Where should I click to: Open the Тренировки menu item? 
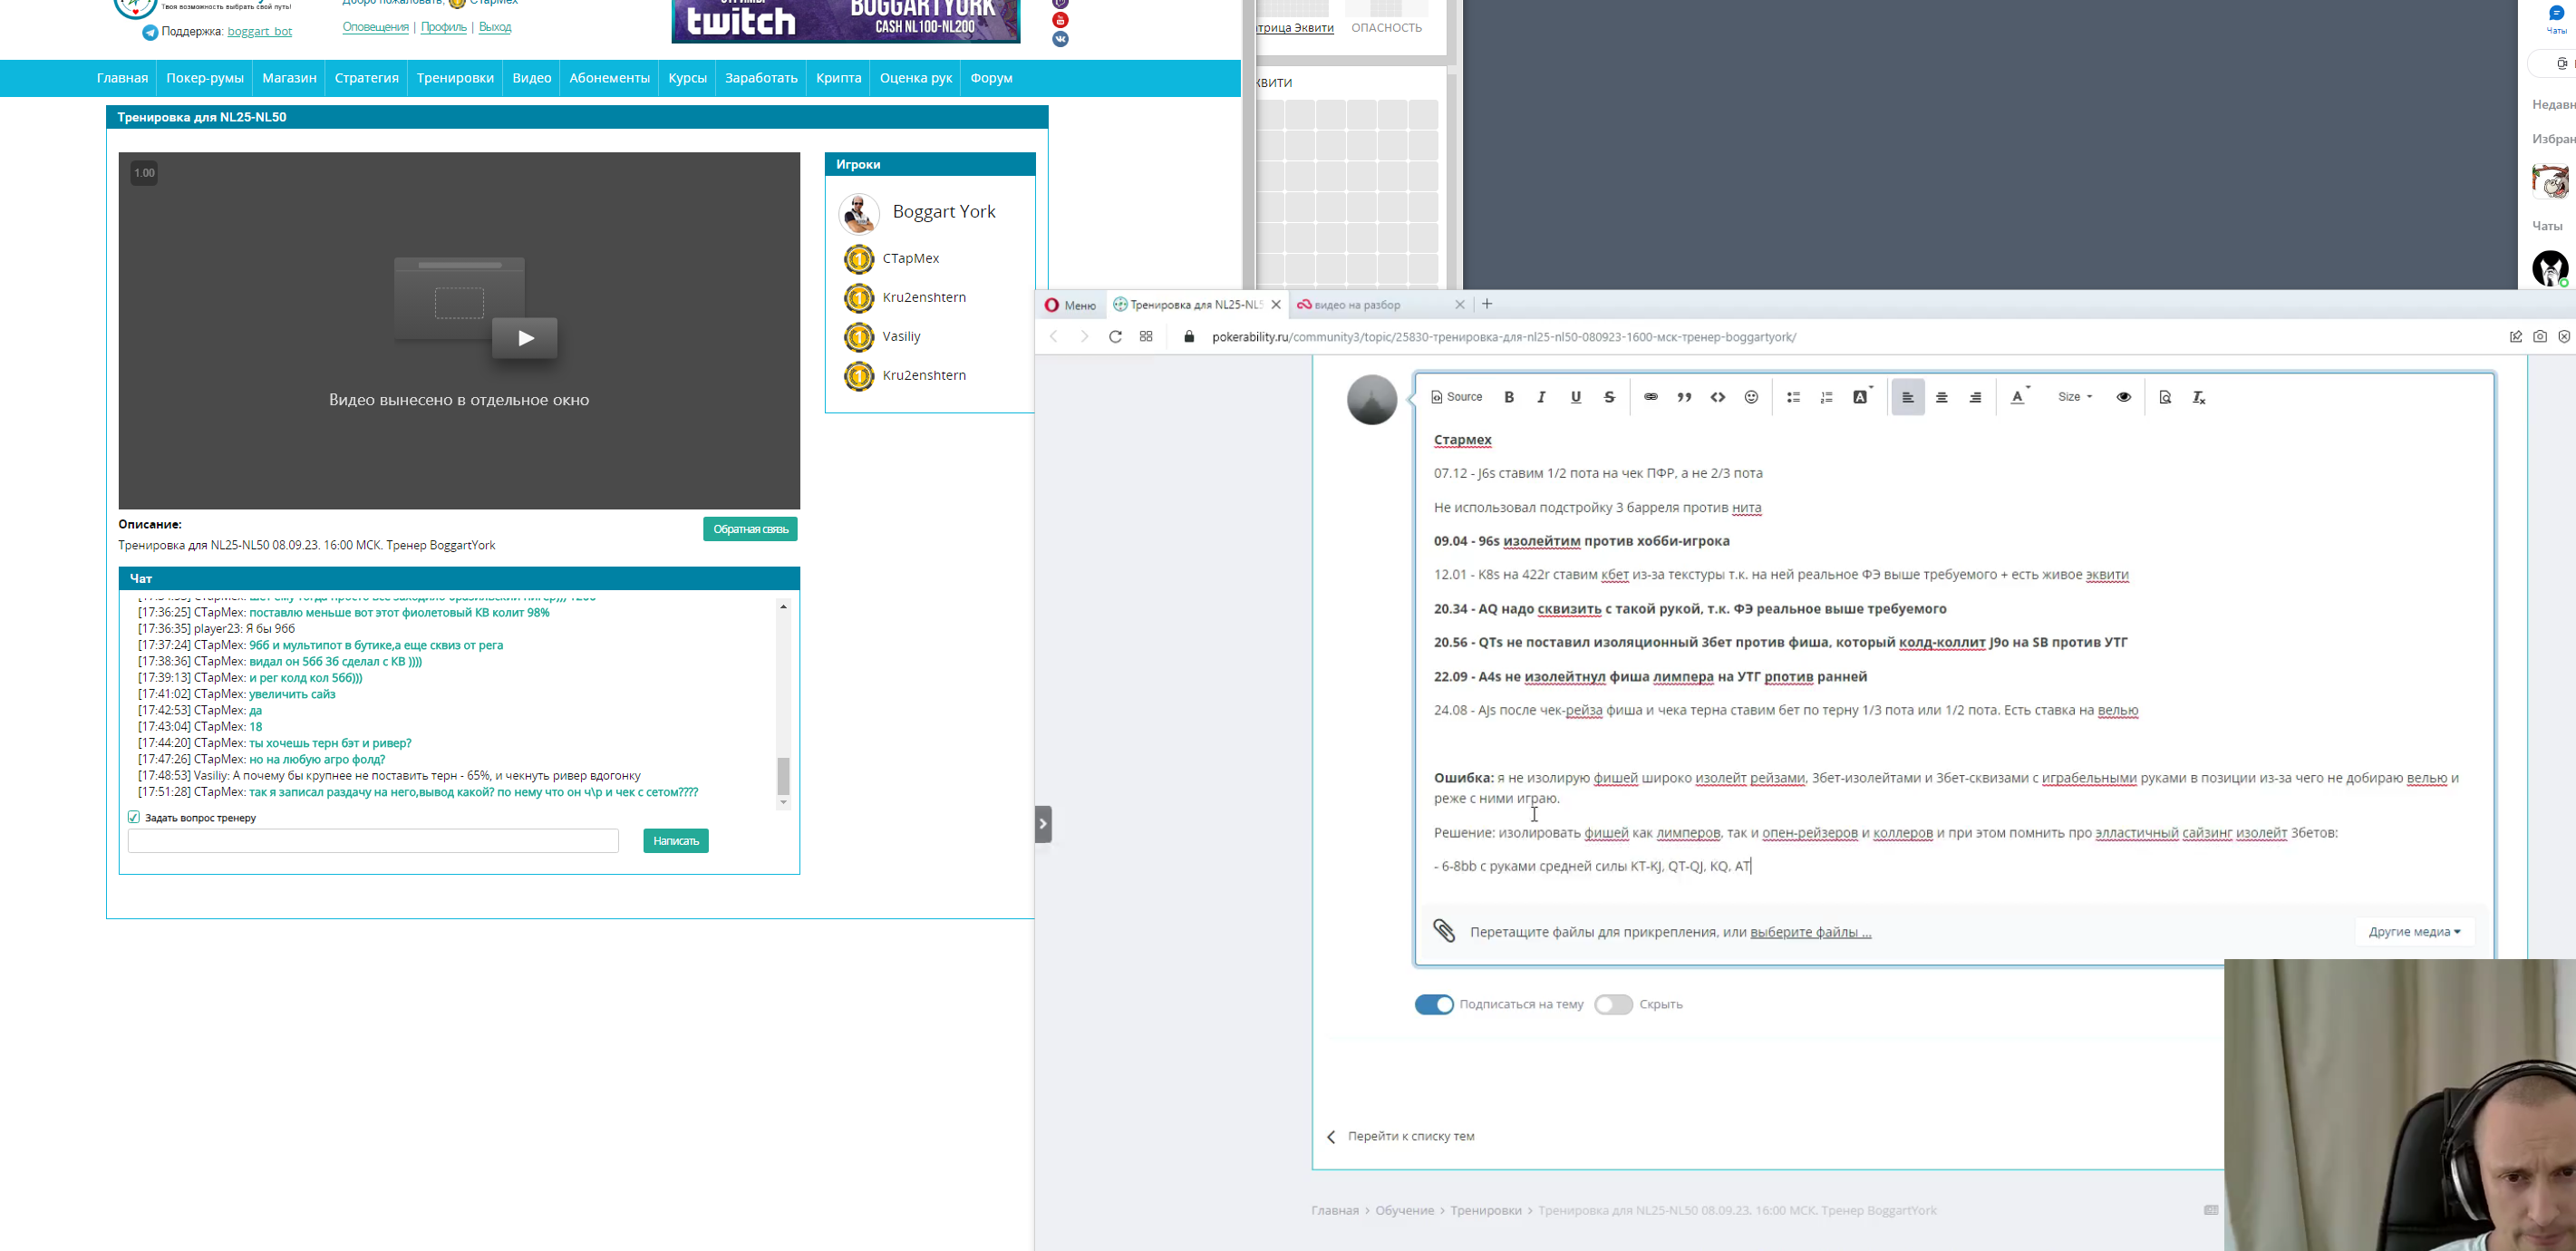(x=455, y=78)
